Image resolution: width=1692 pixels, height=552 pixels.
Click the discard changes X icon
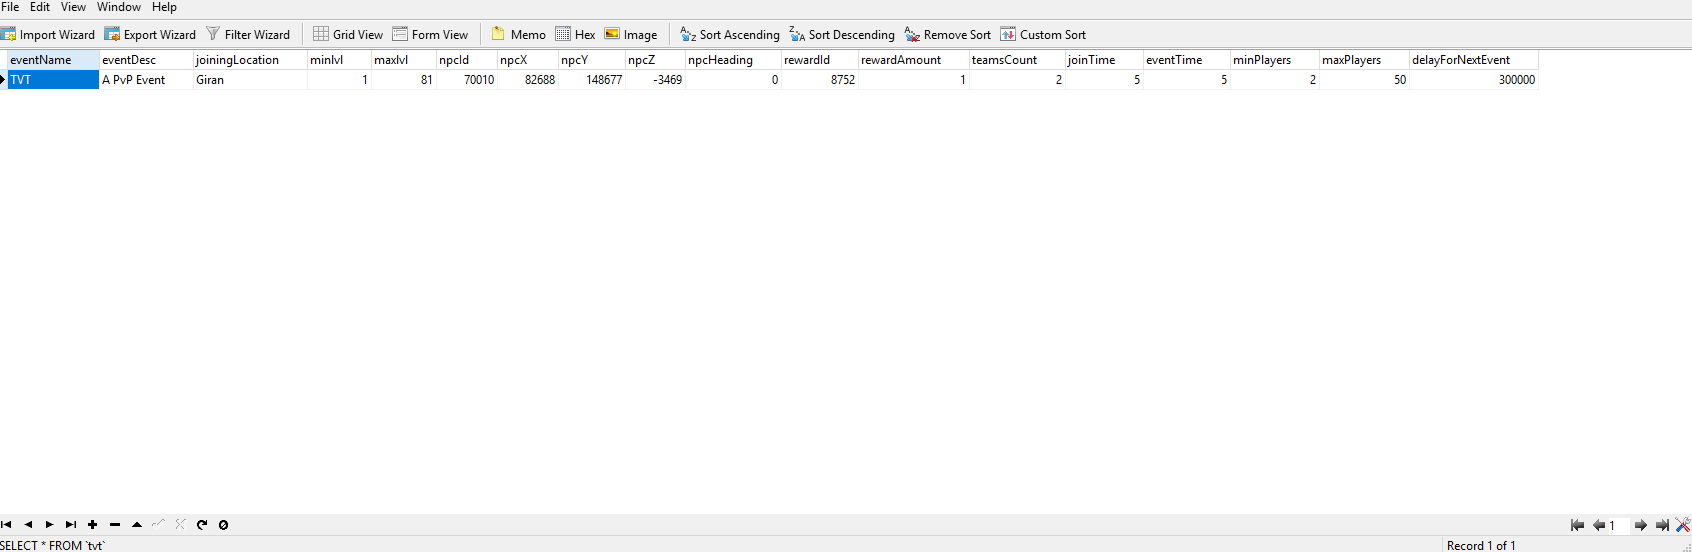(x=180, y=524)
